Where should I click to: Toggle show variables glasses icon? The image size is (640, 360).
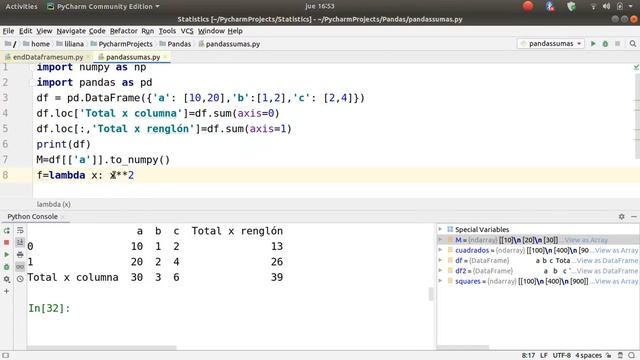coord(20,267)
